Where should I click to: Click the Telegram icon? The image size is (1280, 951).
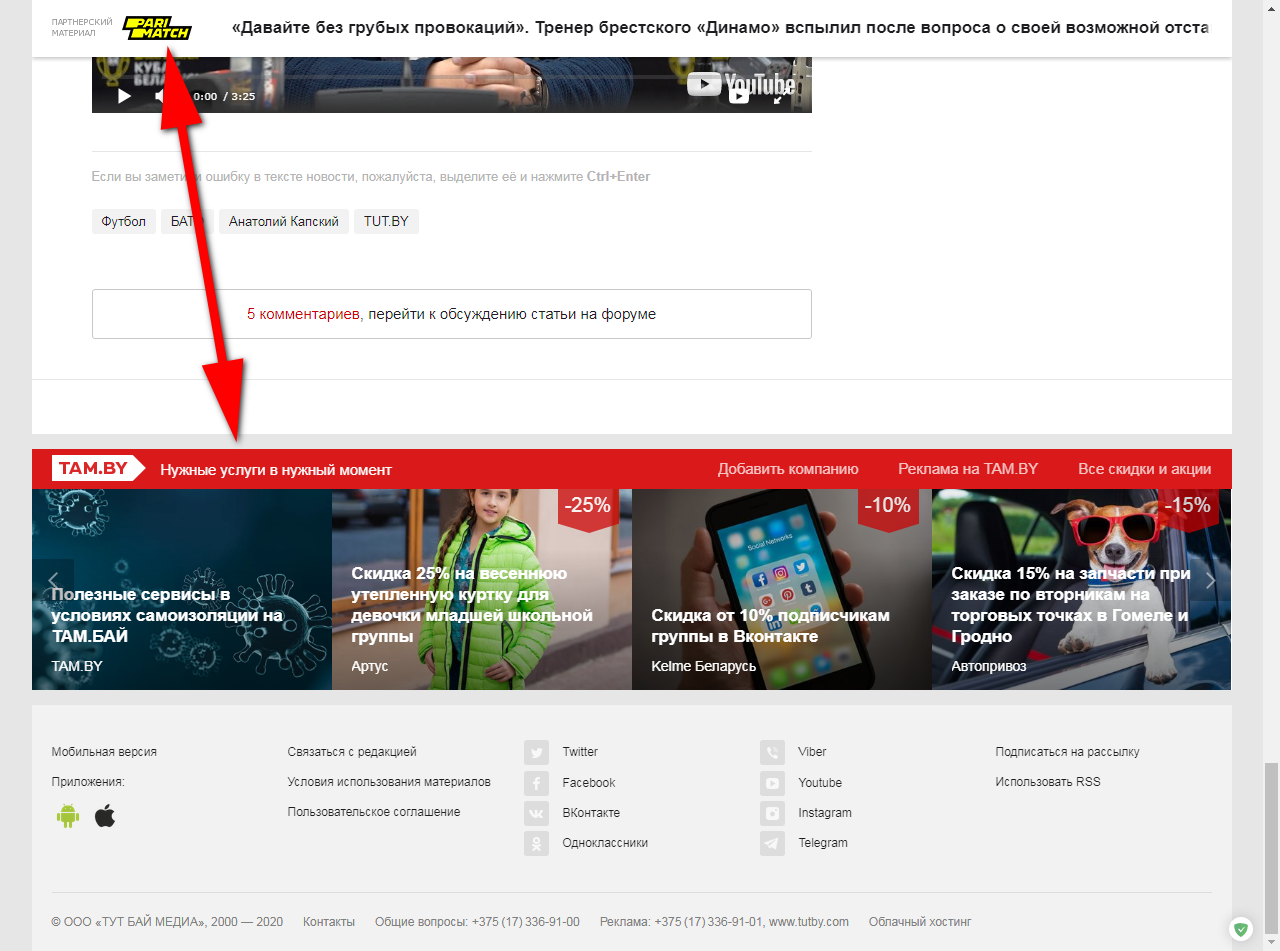772,843
